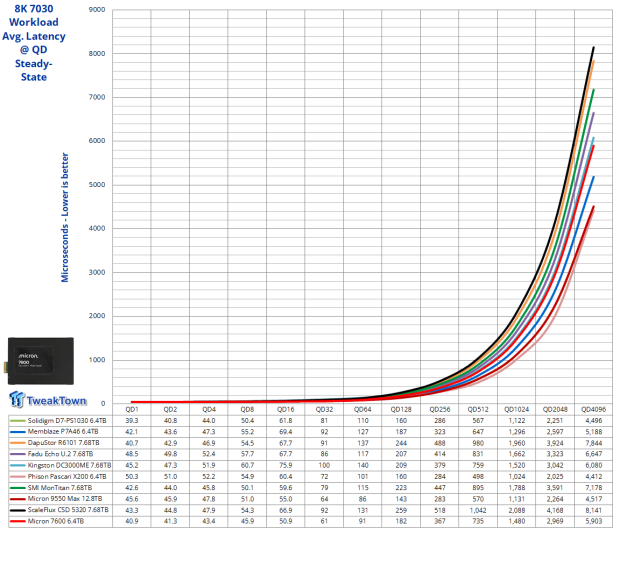Click the 1000 y-axis label

[97, 360]
